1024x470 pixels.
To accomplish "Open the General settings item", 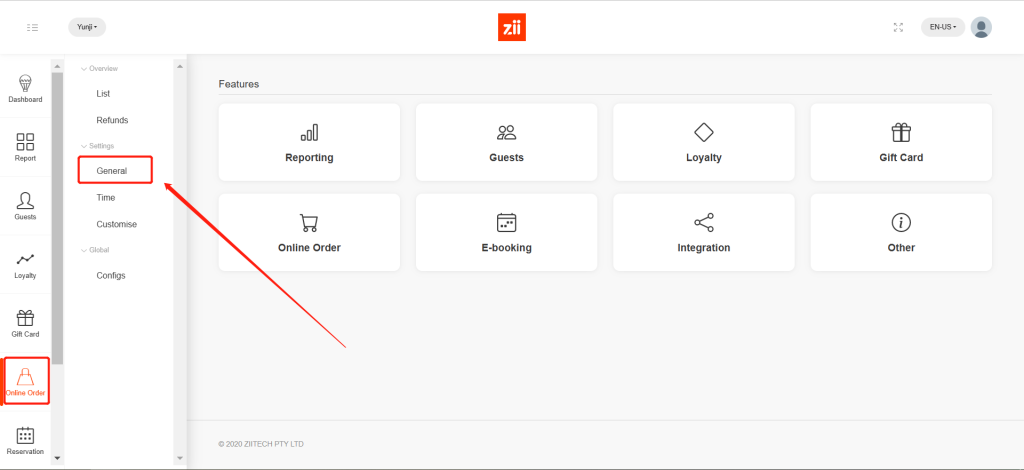I will point(112,171).
